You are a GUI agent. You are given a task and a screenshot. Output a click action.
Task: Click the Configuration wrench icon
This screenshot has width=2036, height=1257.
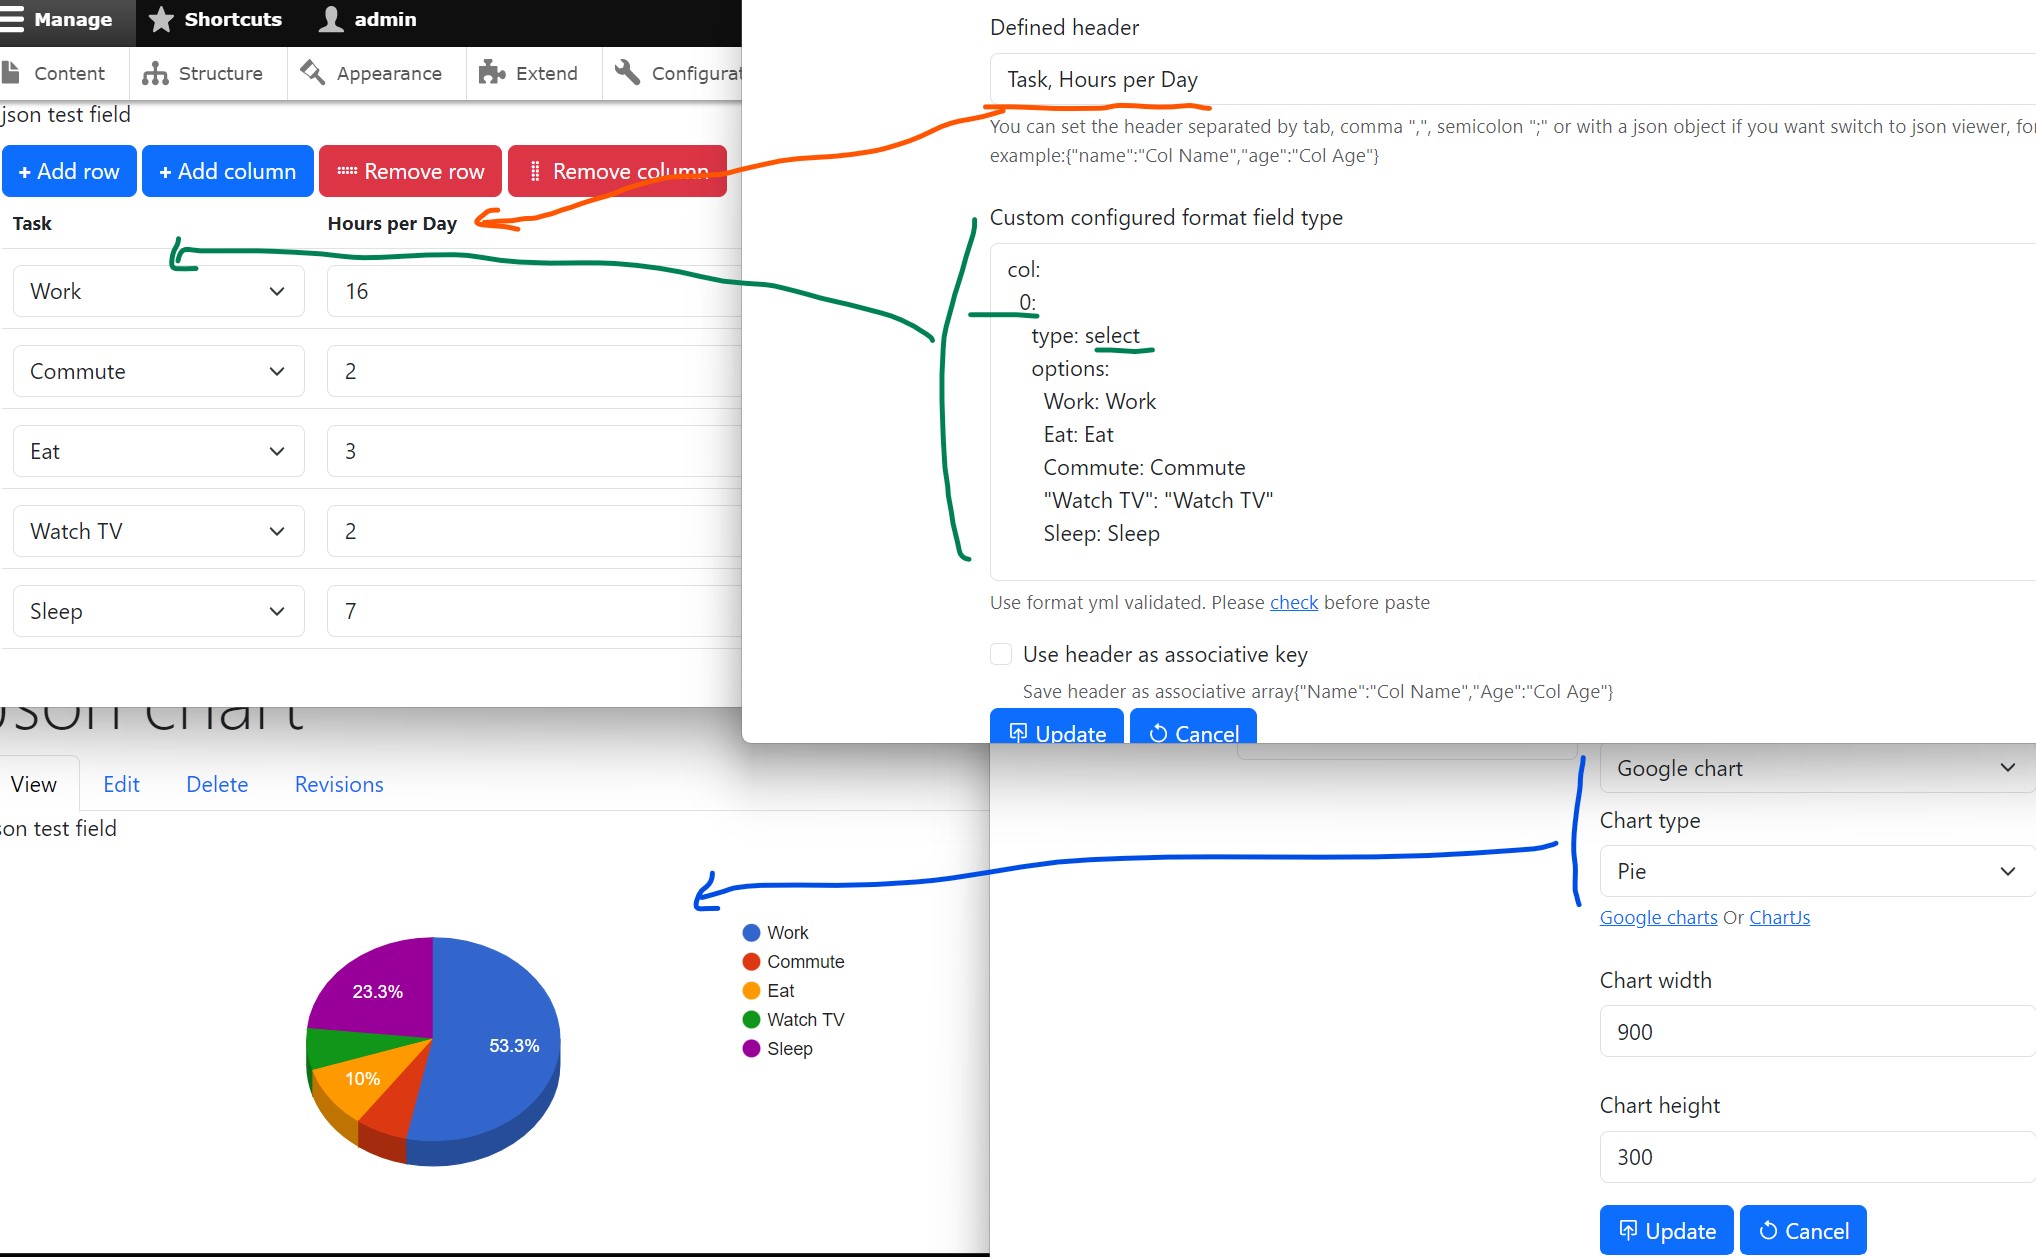tap(627, 73)
